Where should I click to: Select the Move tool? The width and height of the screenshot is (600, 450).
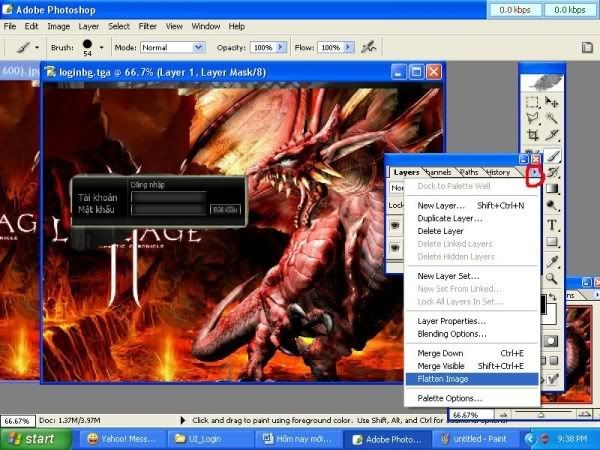(x=551, y=102)
